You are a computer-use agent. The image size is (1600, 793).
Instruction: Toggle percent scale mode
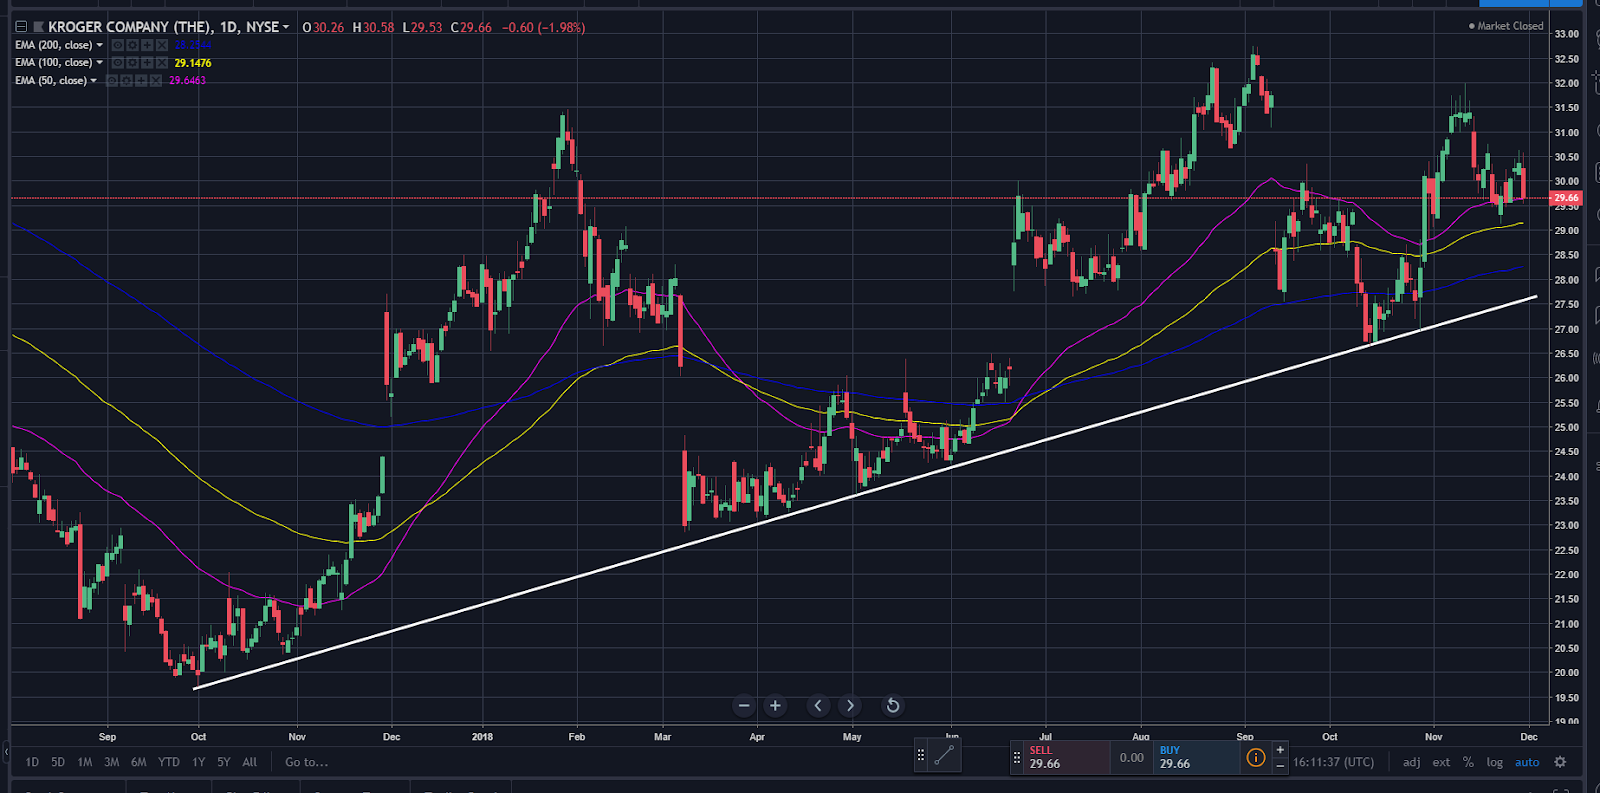tap(1468, 762)
